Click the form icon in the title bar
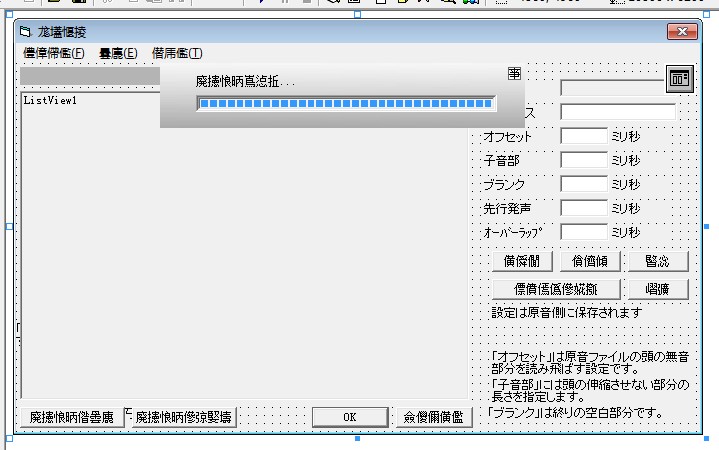Screen dimensions: 719x450 (25, 32)
